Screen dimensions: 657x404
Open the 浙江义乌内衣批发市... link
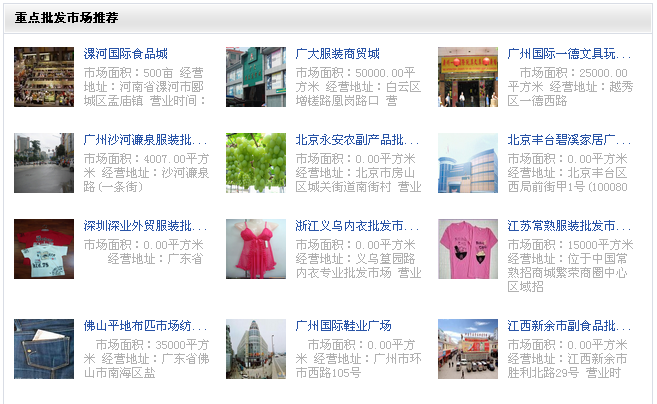point(357,225)
